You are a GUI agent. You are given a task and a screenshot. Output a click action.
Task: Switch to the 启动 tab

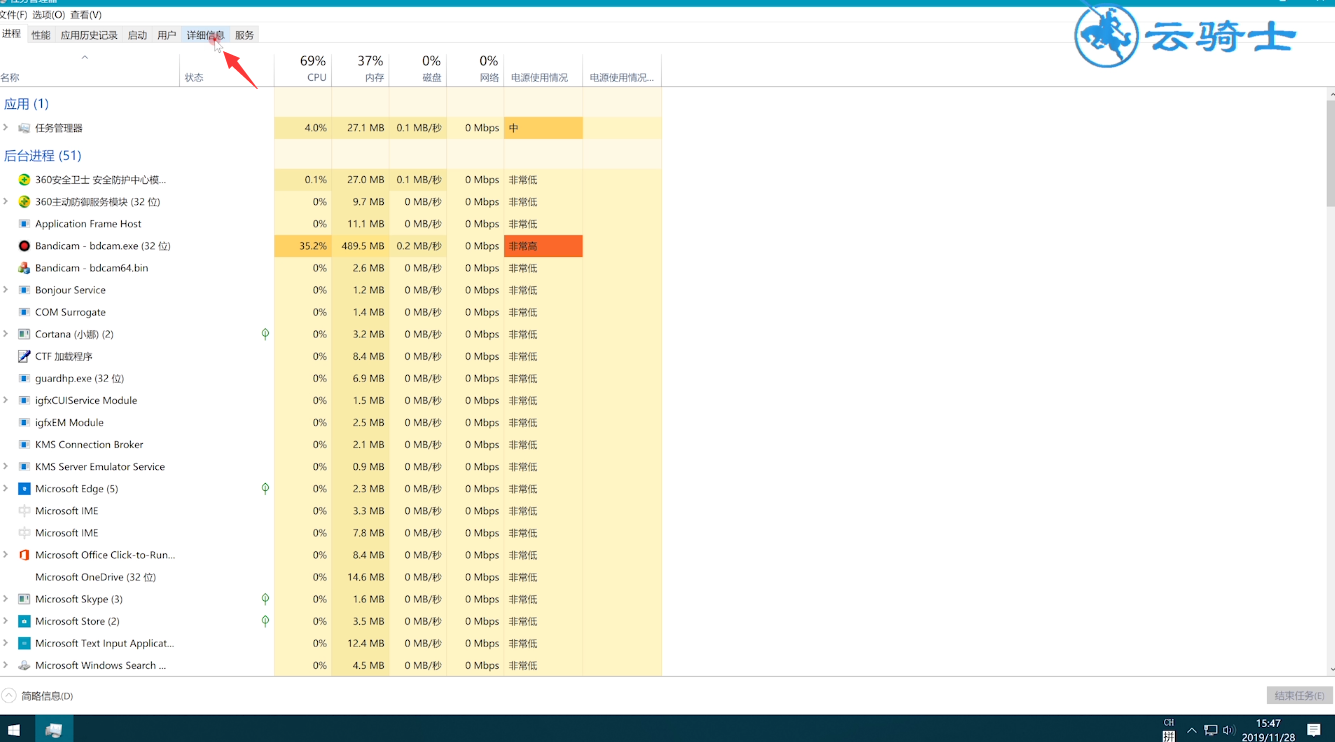(x=137, y=35)
